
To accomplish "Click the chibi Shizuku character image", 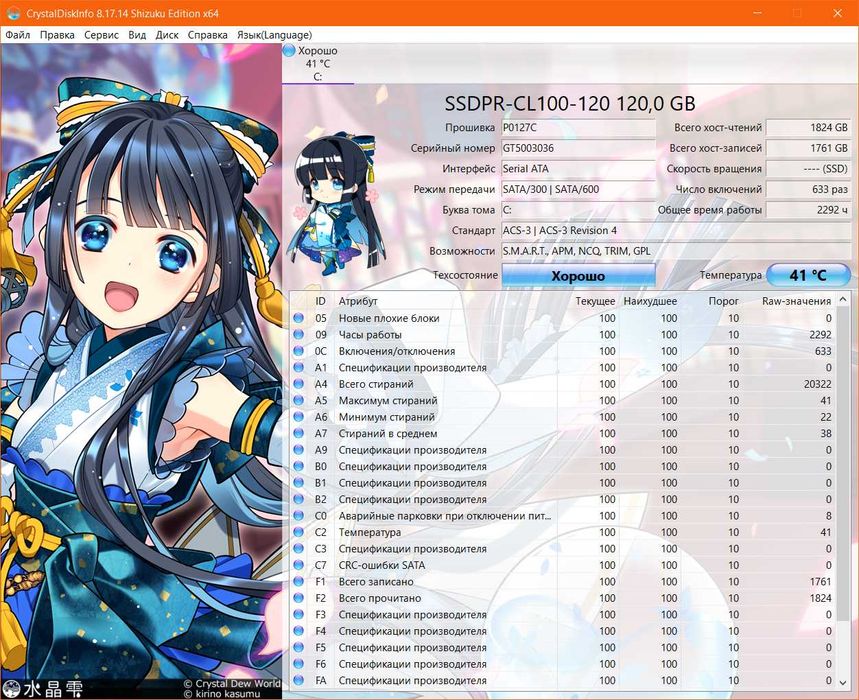I will tap(335, 204).
